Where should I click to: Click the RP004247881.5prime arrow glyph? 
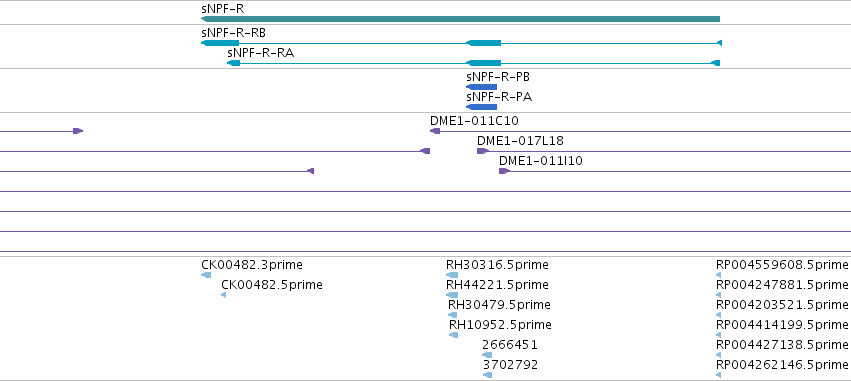[719, 295]
